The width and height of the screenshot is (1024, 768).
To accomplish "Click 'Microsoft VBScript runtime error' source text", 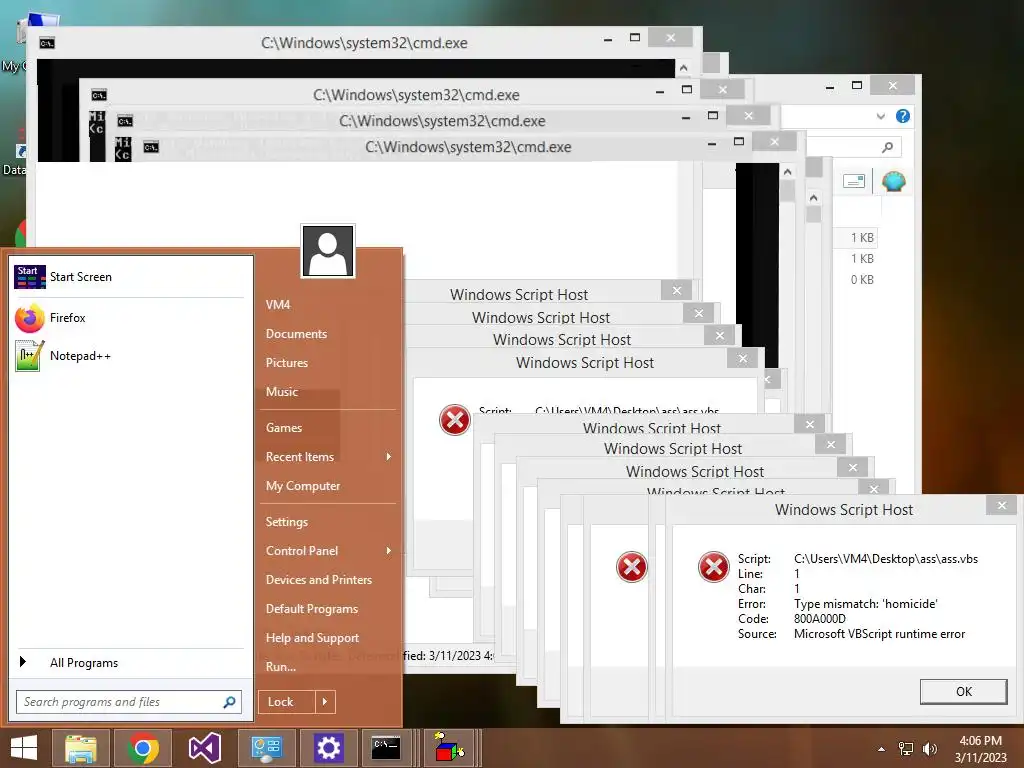I will (x=879, y=634).
